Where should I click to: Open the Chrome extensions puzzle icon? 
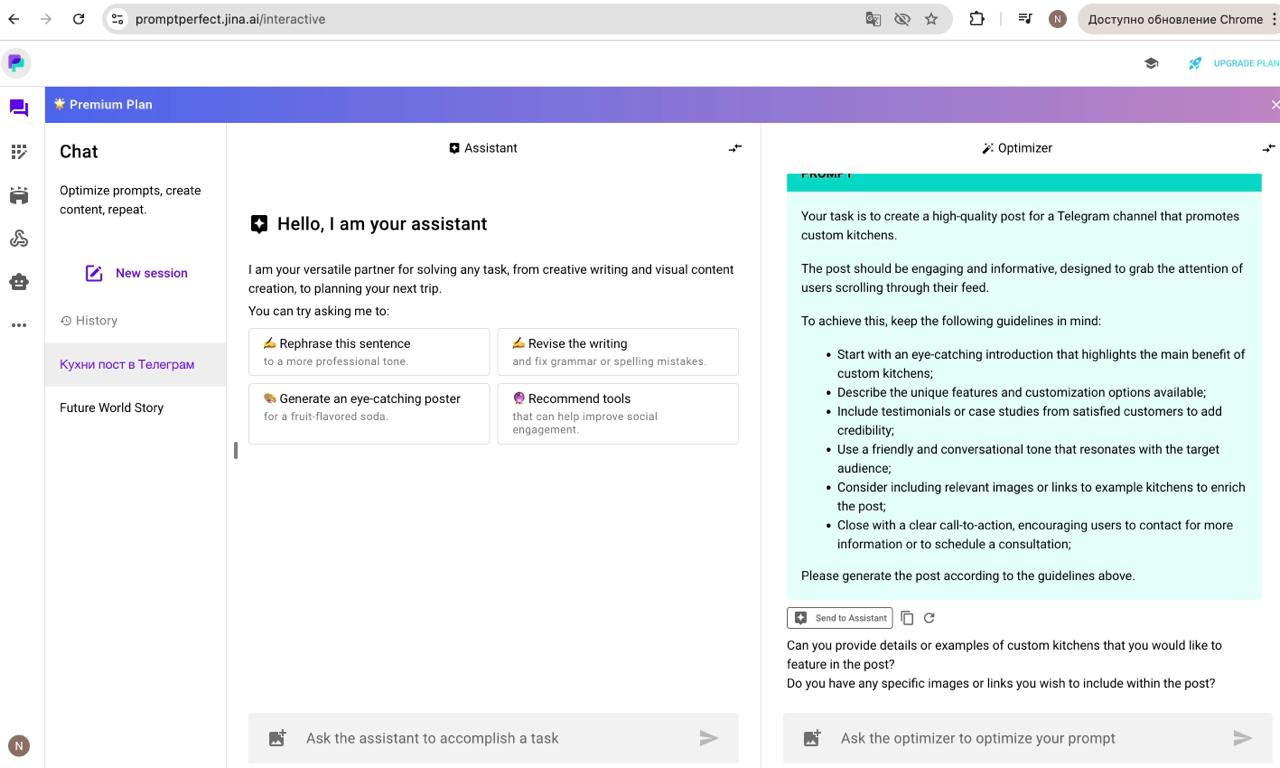tap(977, 19)
